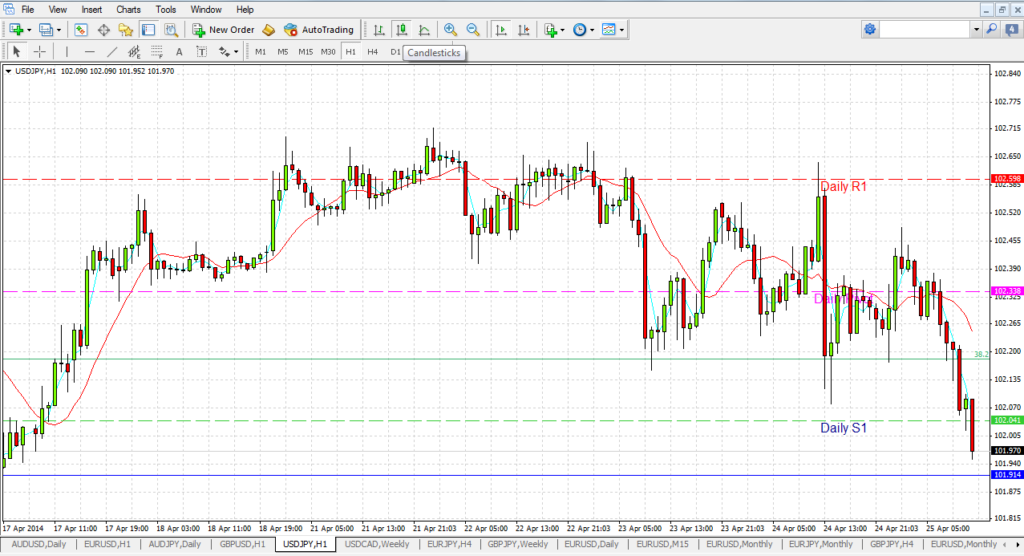Toggle chart shift from right border

[524, 29]
